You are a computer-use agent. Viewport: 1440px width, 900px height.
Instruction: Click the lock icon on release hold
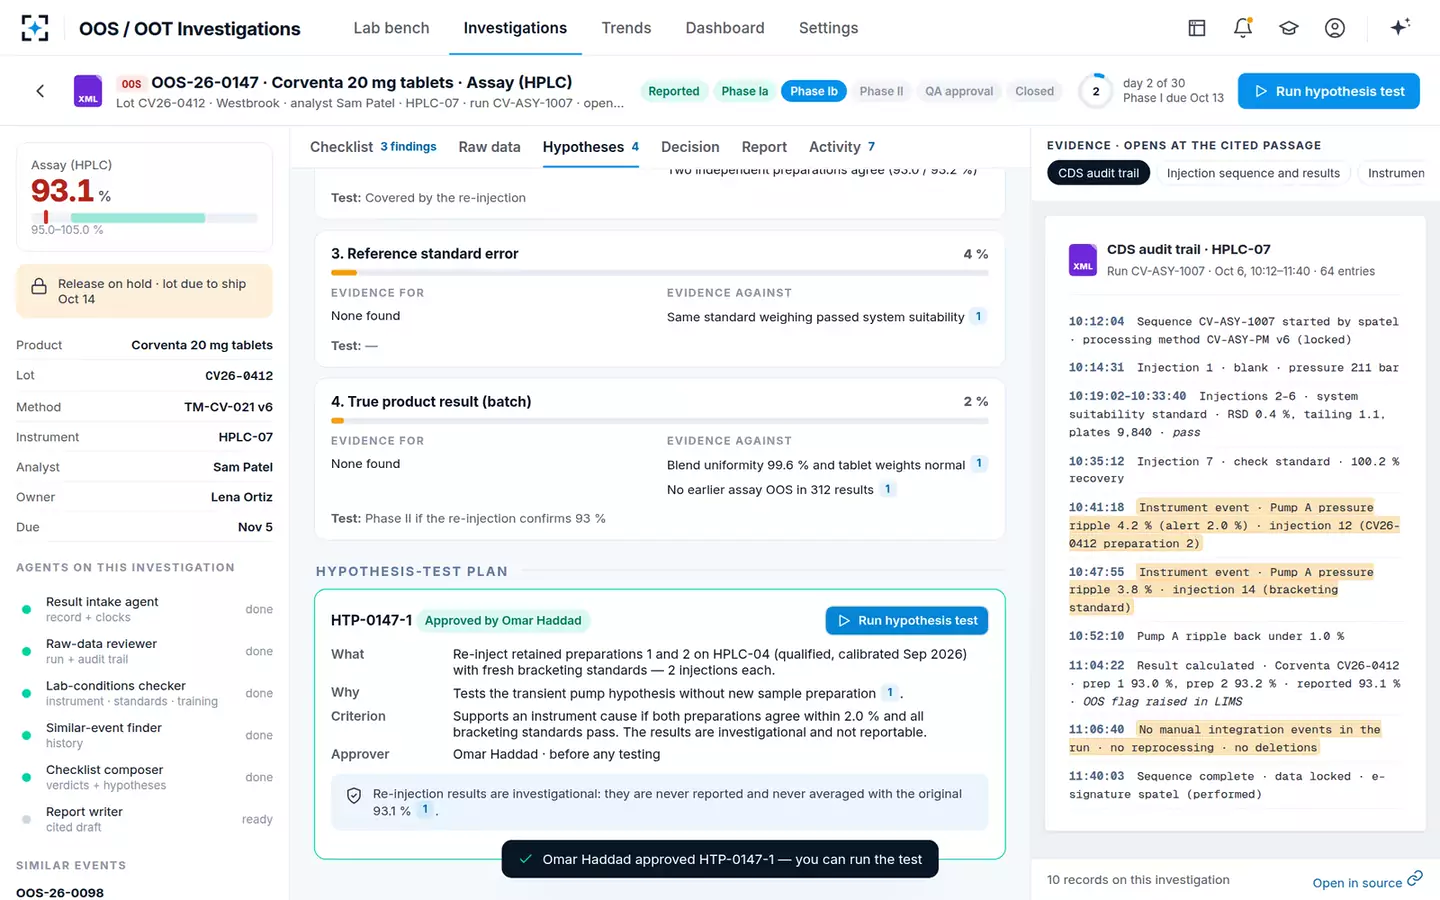click(x=39, y=286)
